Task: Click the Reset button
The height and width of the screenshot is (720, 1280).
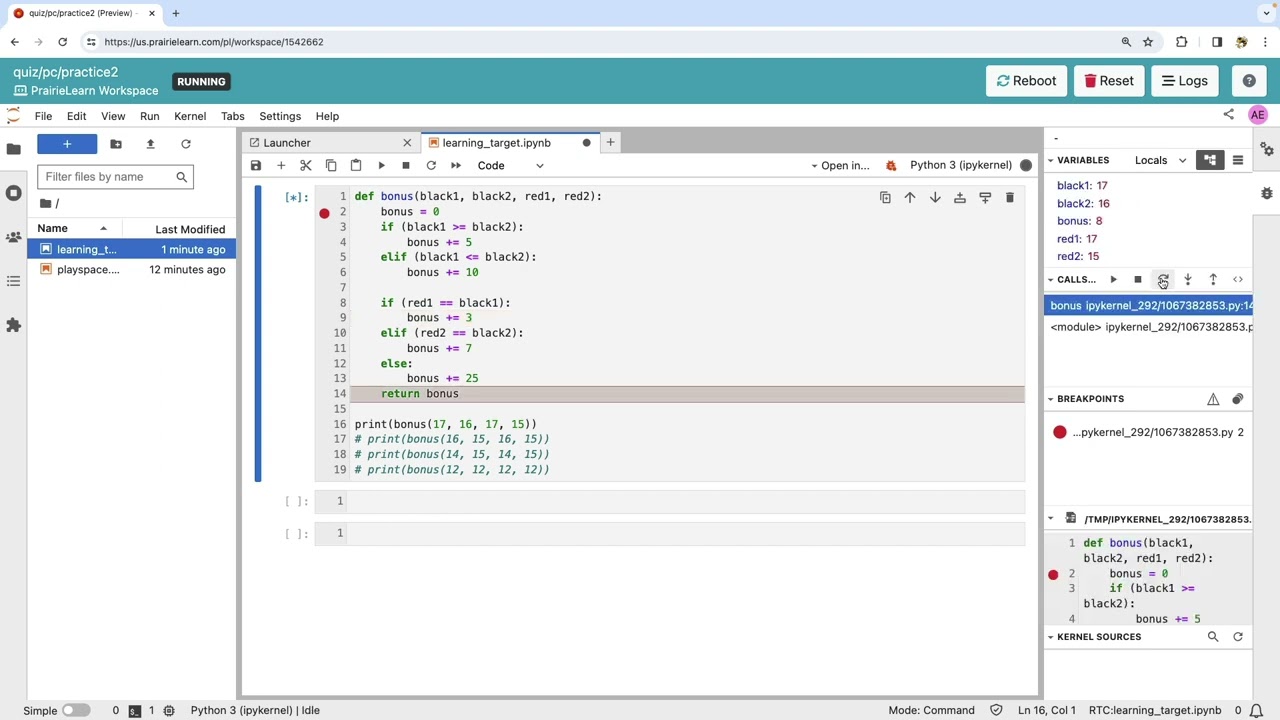Action: tap(1109, 81)
